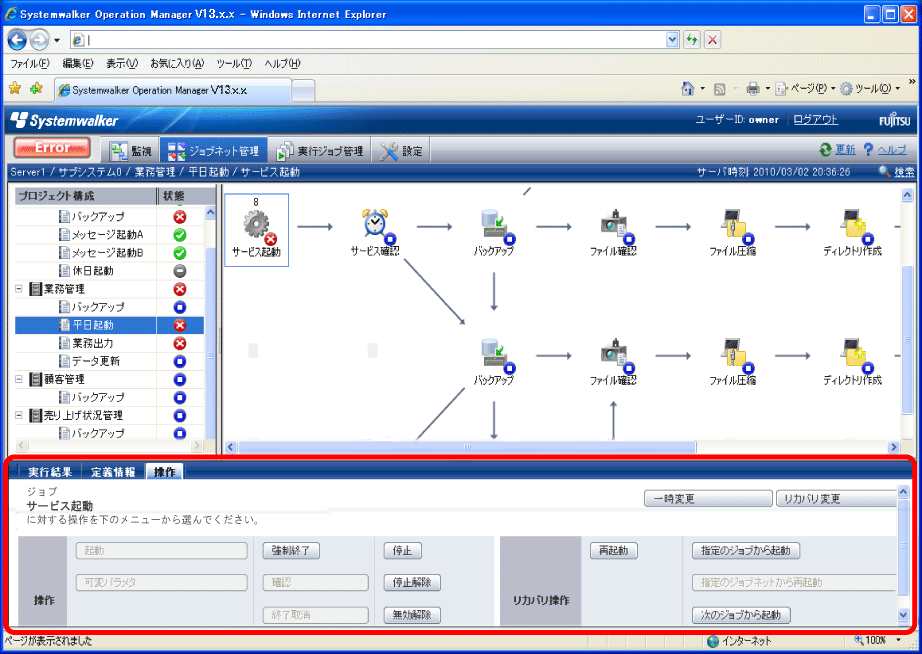This screenshot has height=654, width=922.
Task: Click the job flow horizontal scrollbar
Action: [467, 447]
